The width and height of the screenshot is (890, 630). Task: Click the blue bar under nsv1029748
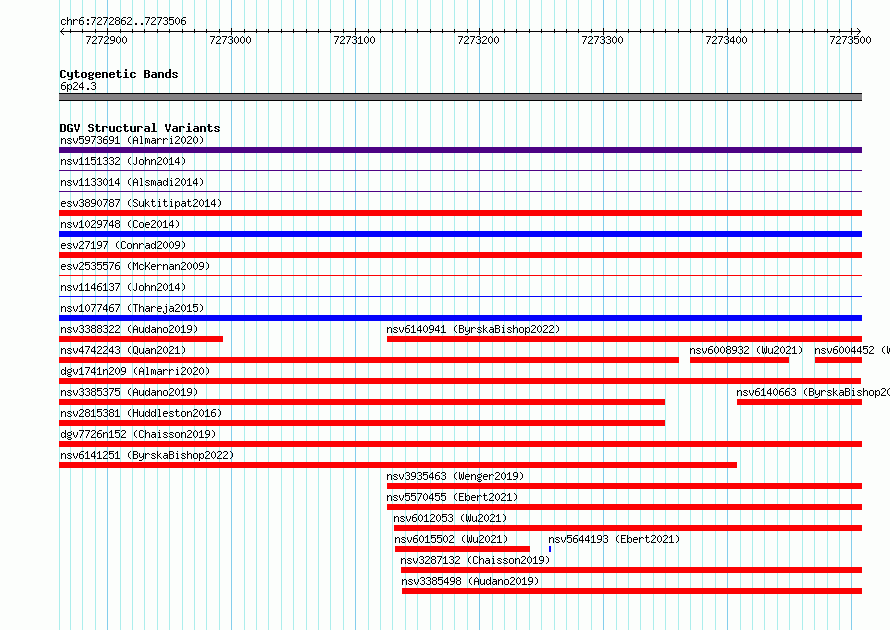point(460,234)
